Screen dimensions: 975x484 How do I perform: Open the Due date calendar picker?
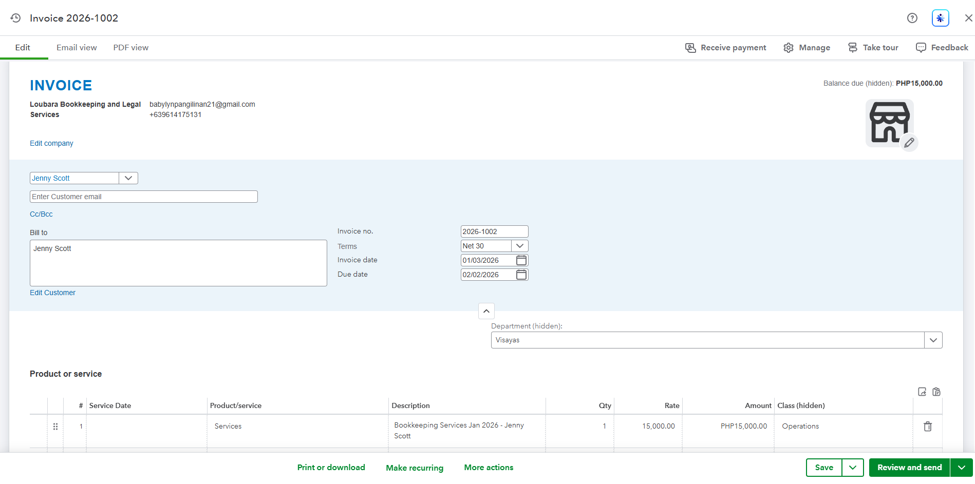(522, 274)
